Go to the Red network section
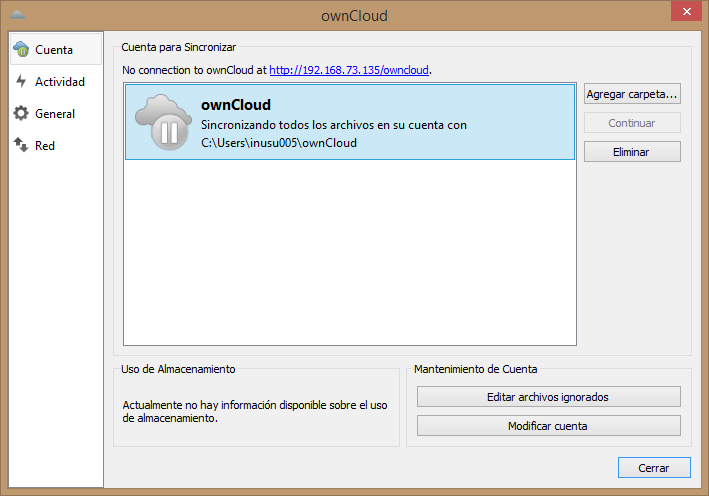Viewport: 709px width, 496px height. pos(56,146)
